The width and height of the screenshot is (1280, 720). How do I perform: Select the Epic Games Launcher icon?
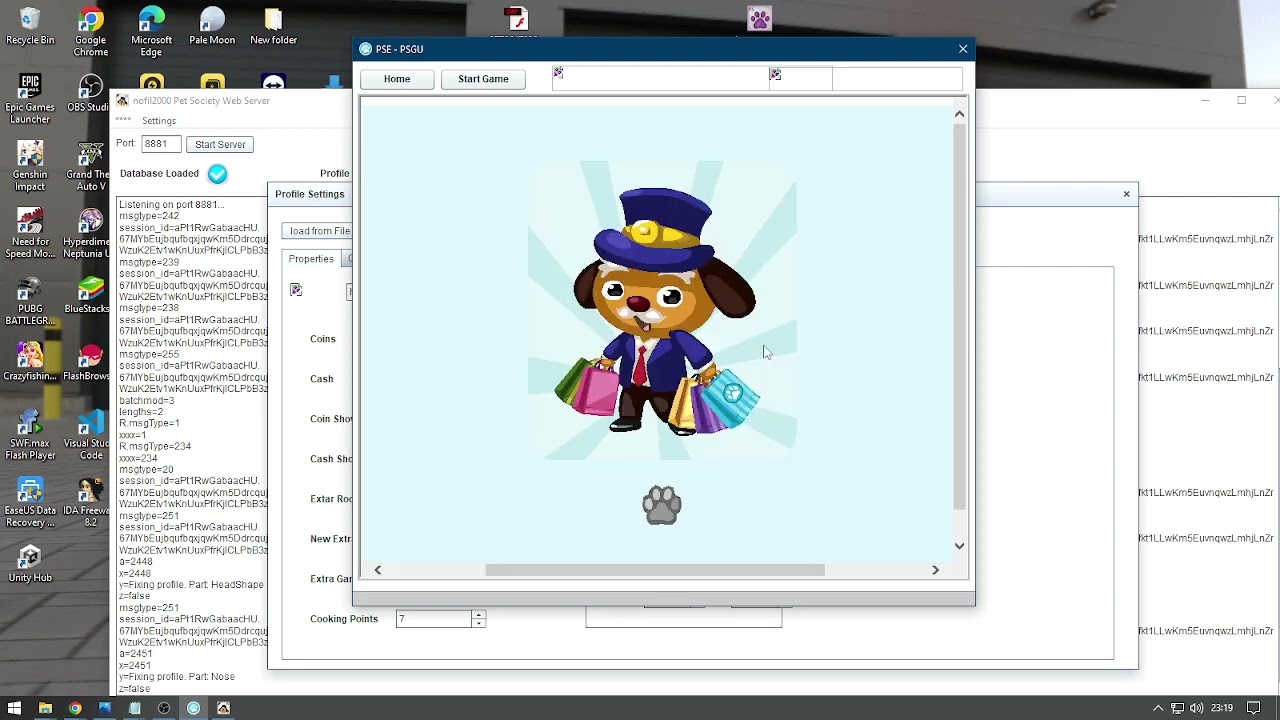tap(30, 99)
